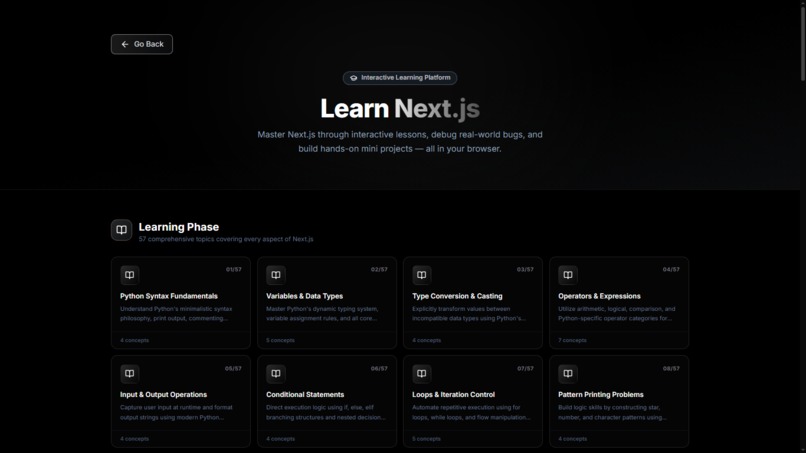Click the Learn Next.js main heading
This screenshot has height=453, width=806.
[x=400, y=108]
